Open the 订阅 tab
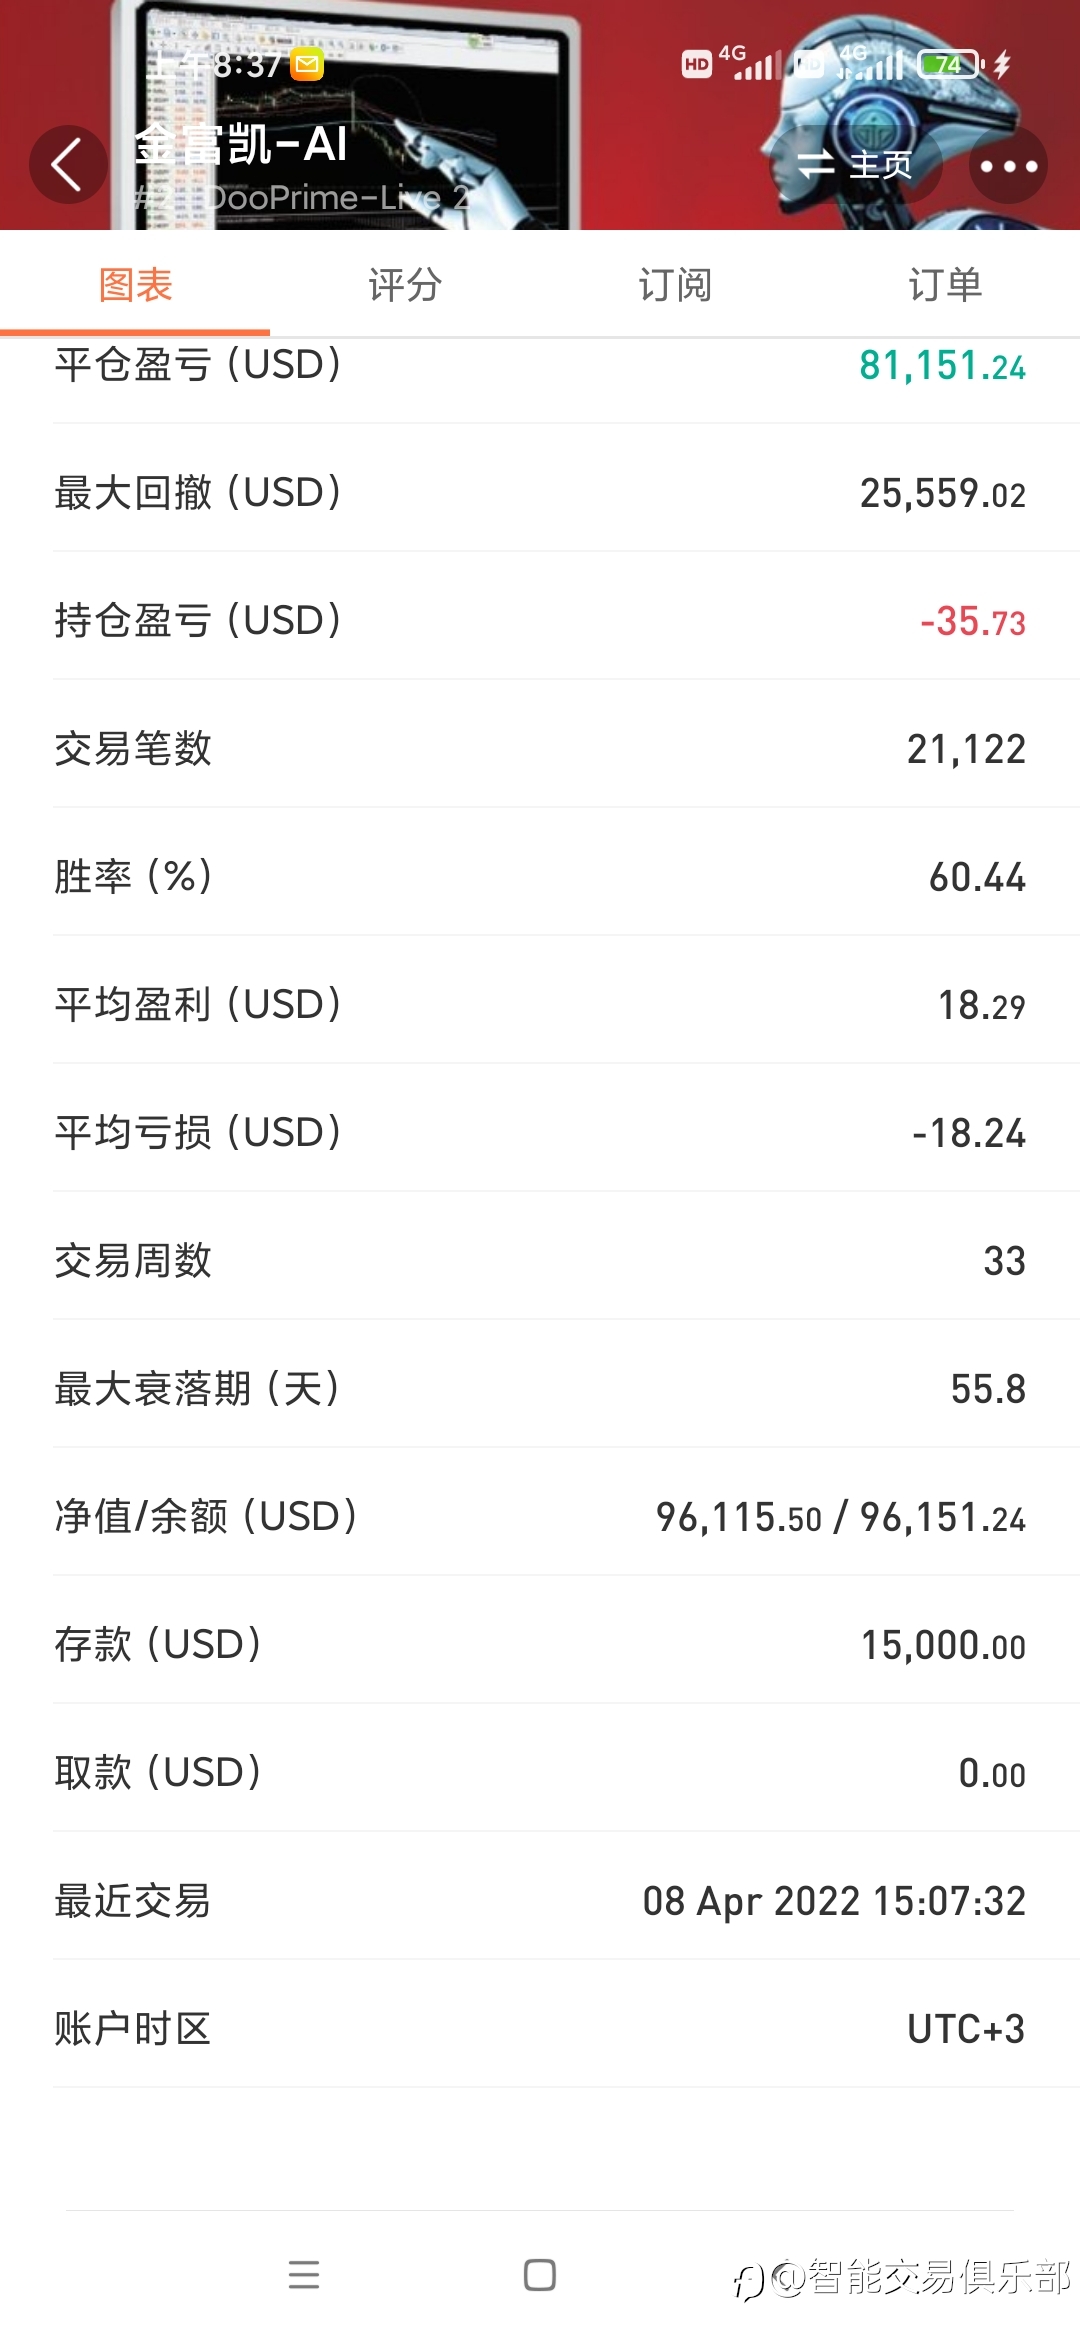The height and width of the screenshot is (2340, 1080). (x=675, y=285)
